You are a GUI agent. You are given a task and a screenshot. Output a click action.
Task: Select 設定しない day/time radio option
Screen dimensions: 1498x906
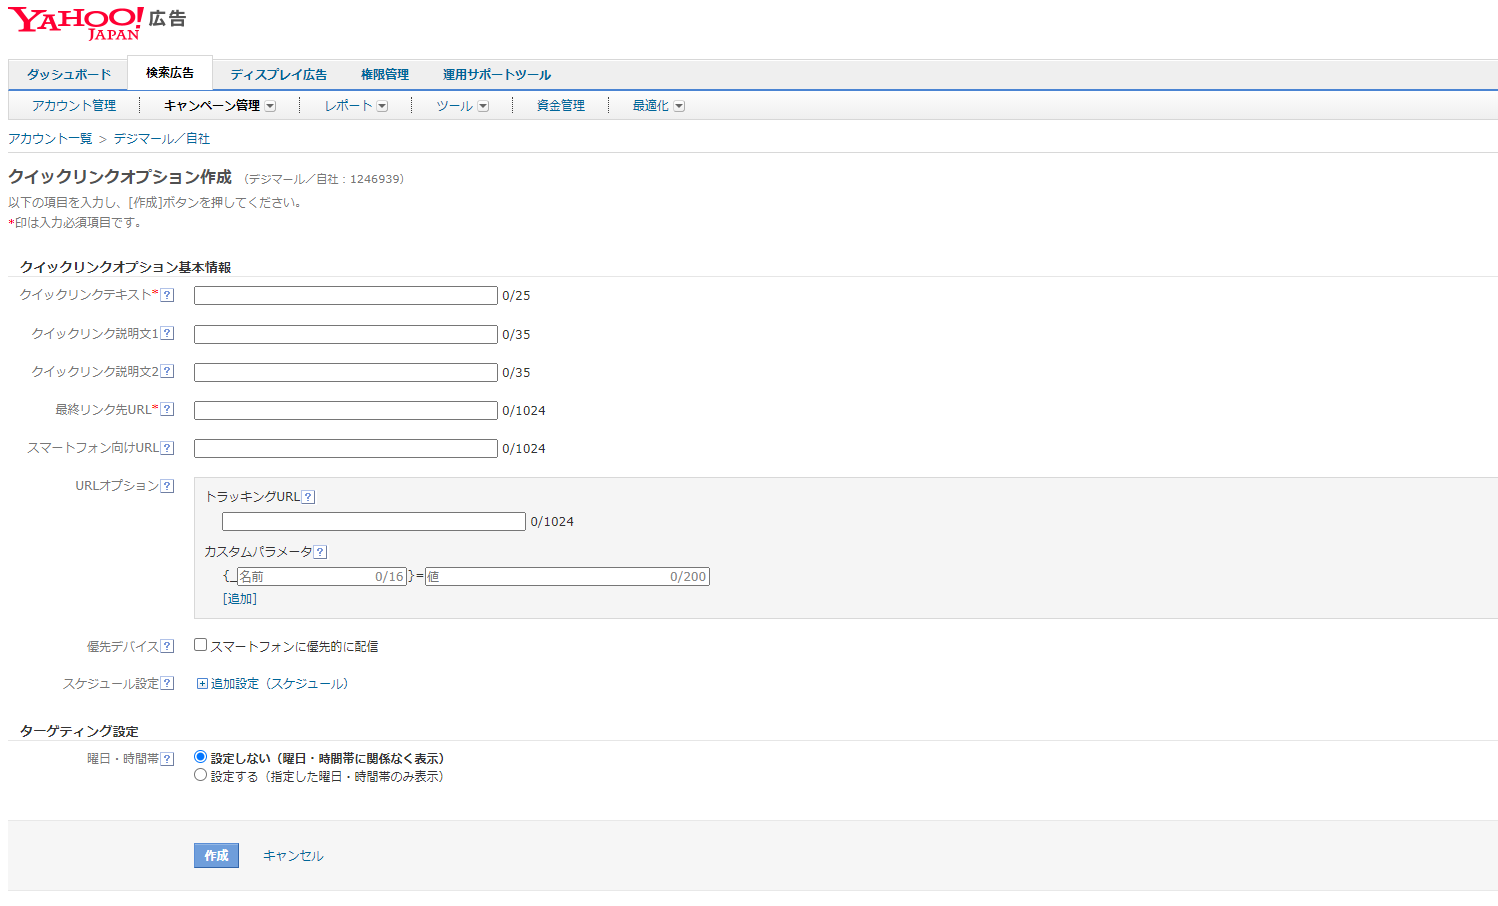pos(200,757)
